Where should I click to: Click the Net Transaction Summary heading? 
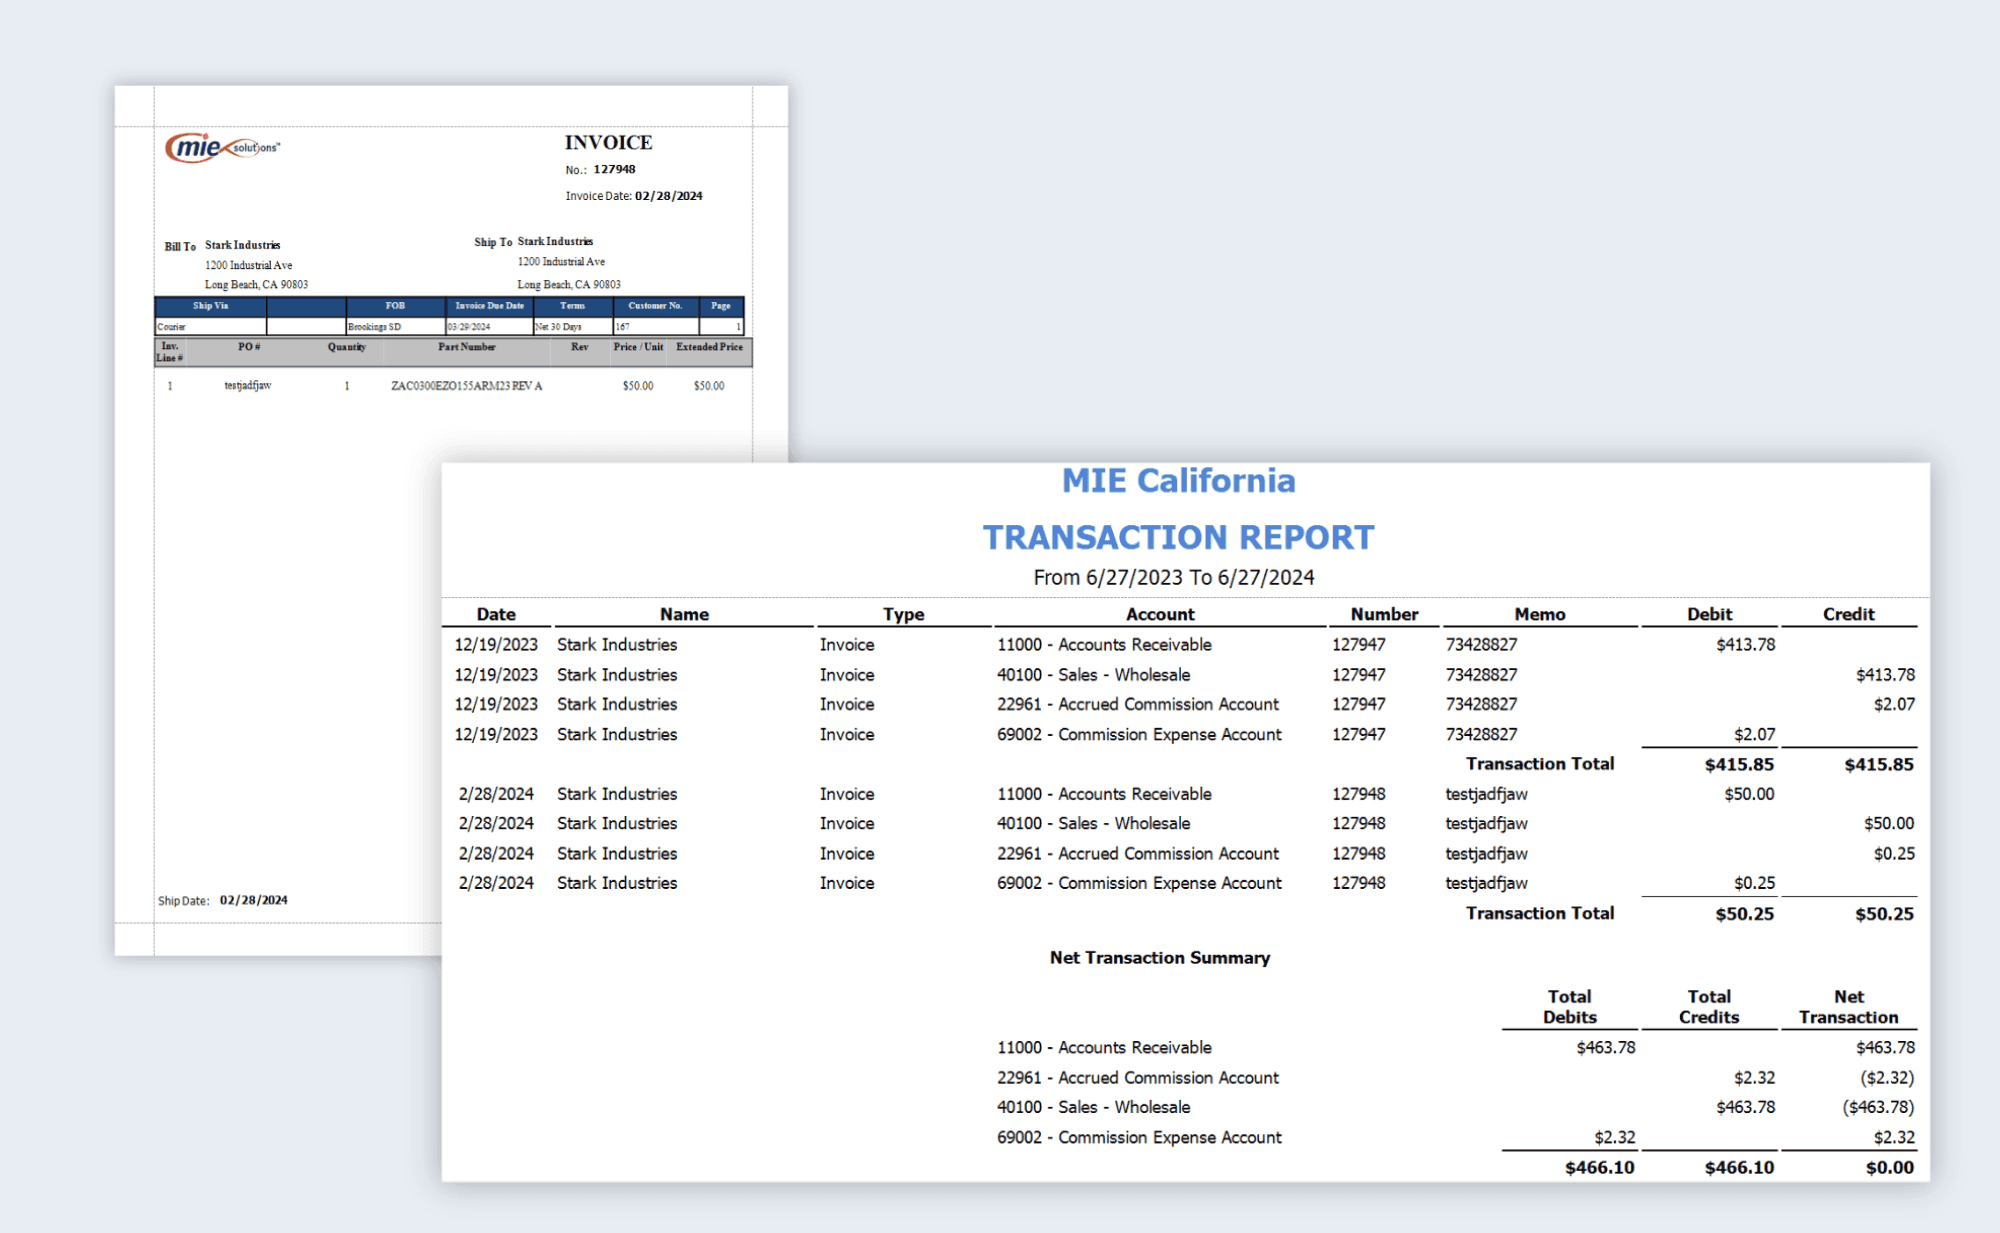[x=1159, y=958]
